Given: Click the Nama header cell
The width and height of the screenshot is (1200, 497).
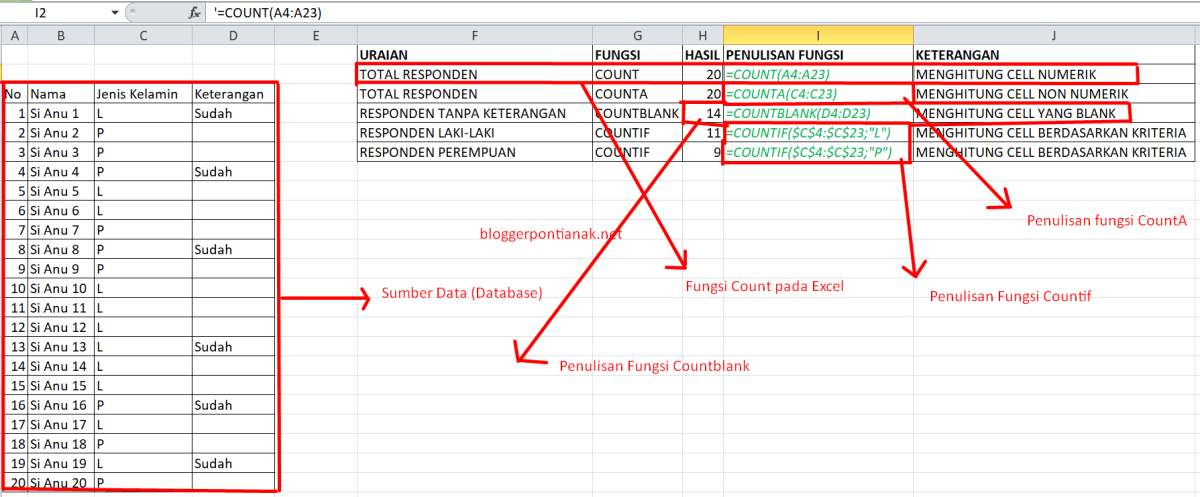Looking at the screenshot, I should (x=61, y=94).
